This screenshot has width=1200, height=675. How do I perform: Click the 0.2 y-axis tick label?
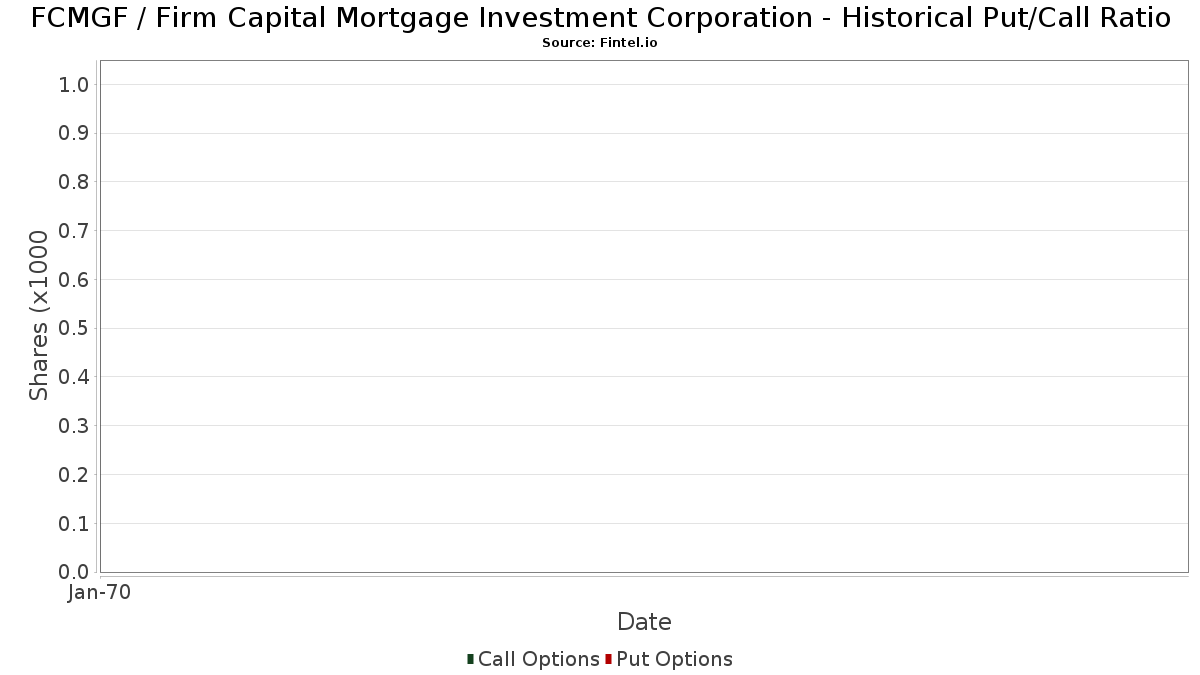point(74,475)
